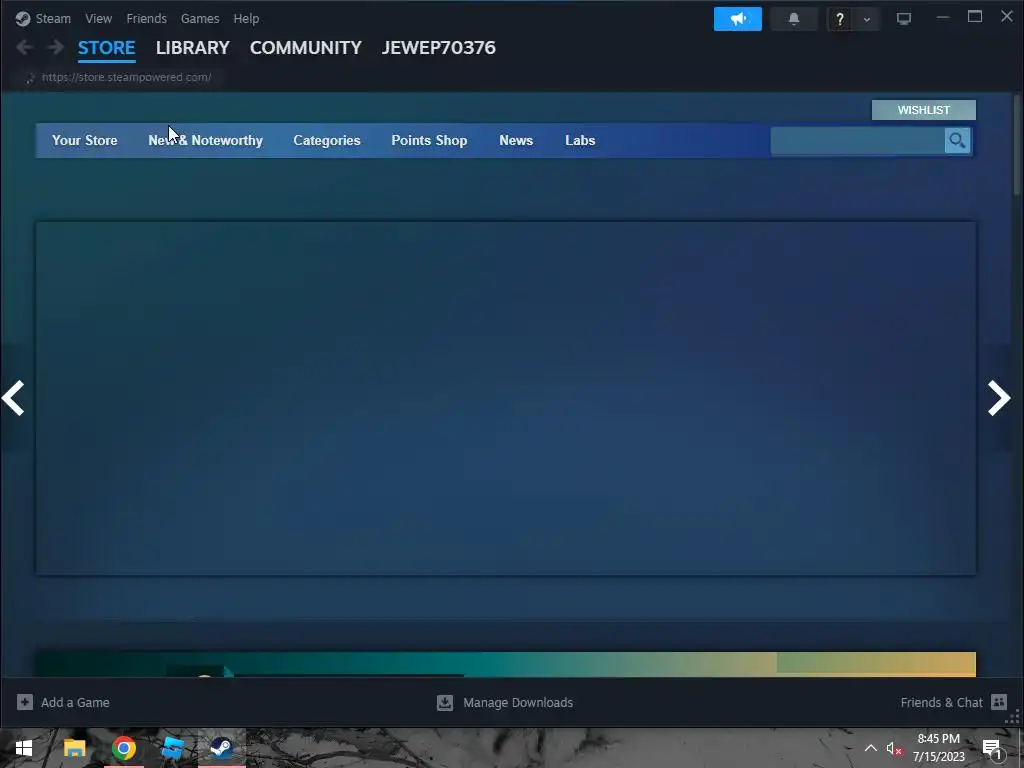Click the Add a Game label
Screen dimensions: 1024x768
click(75, 703)
